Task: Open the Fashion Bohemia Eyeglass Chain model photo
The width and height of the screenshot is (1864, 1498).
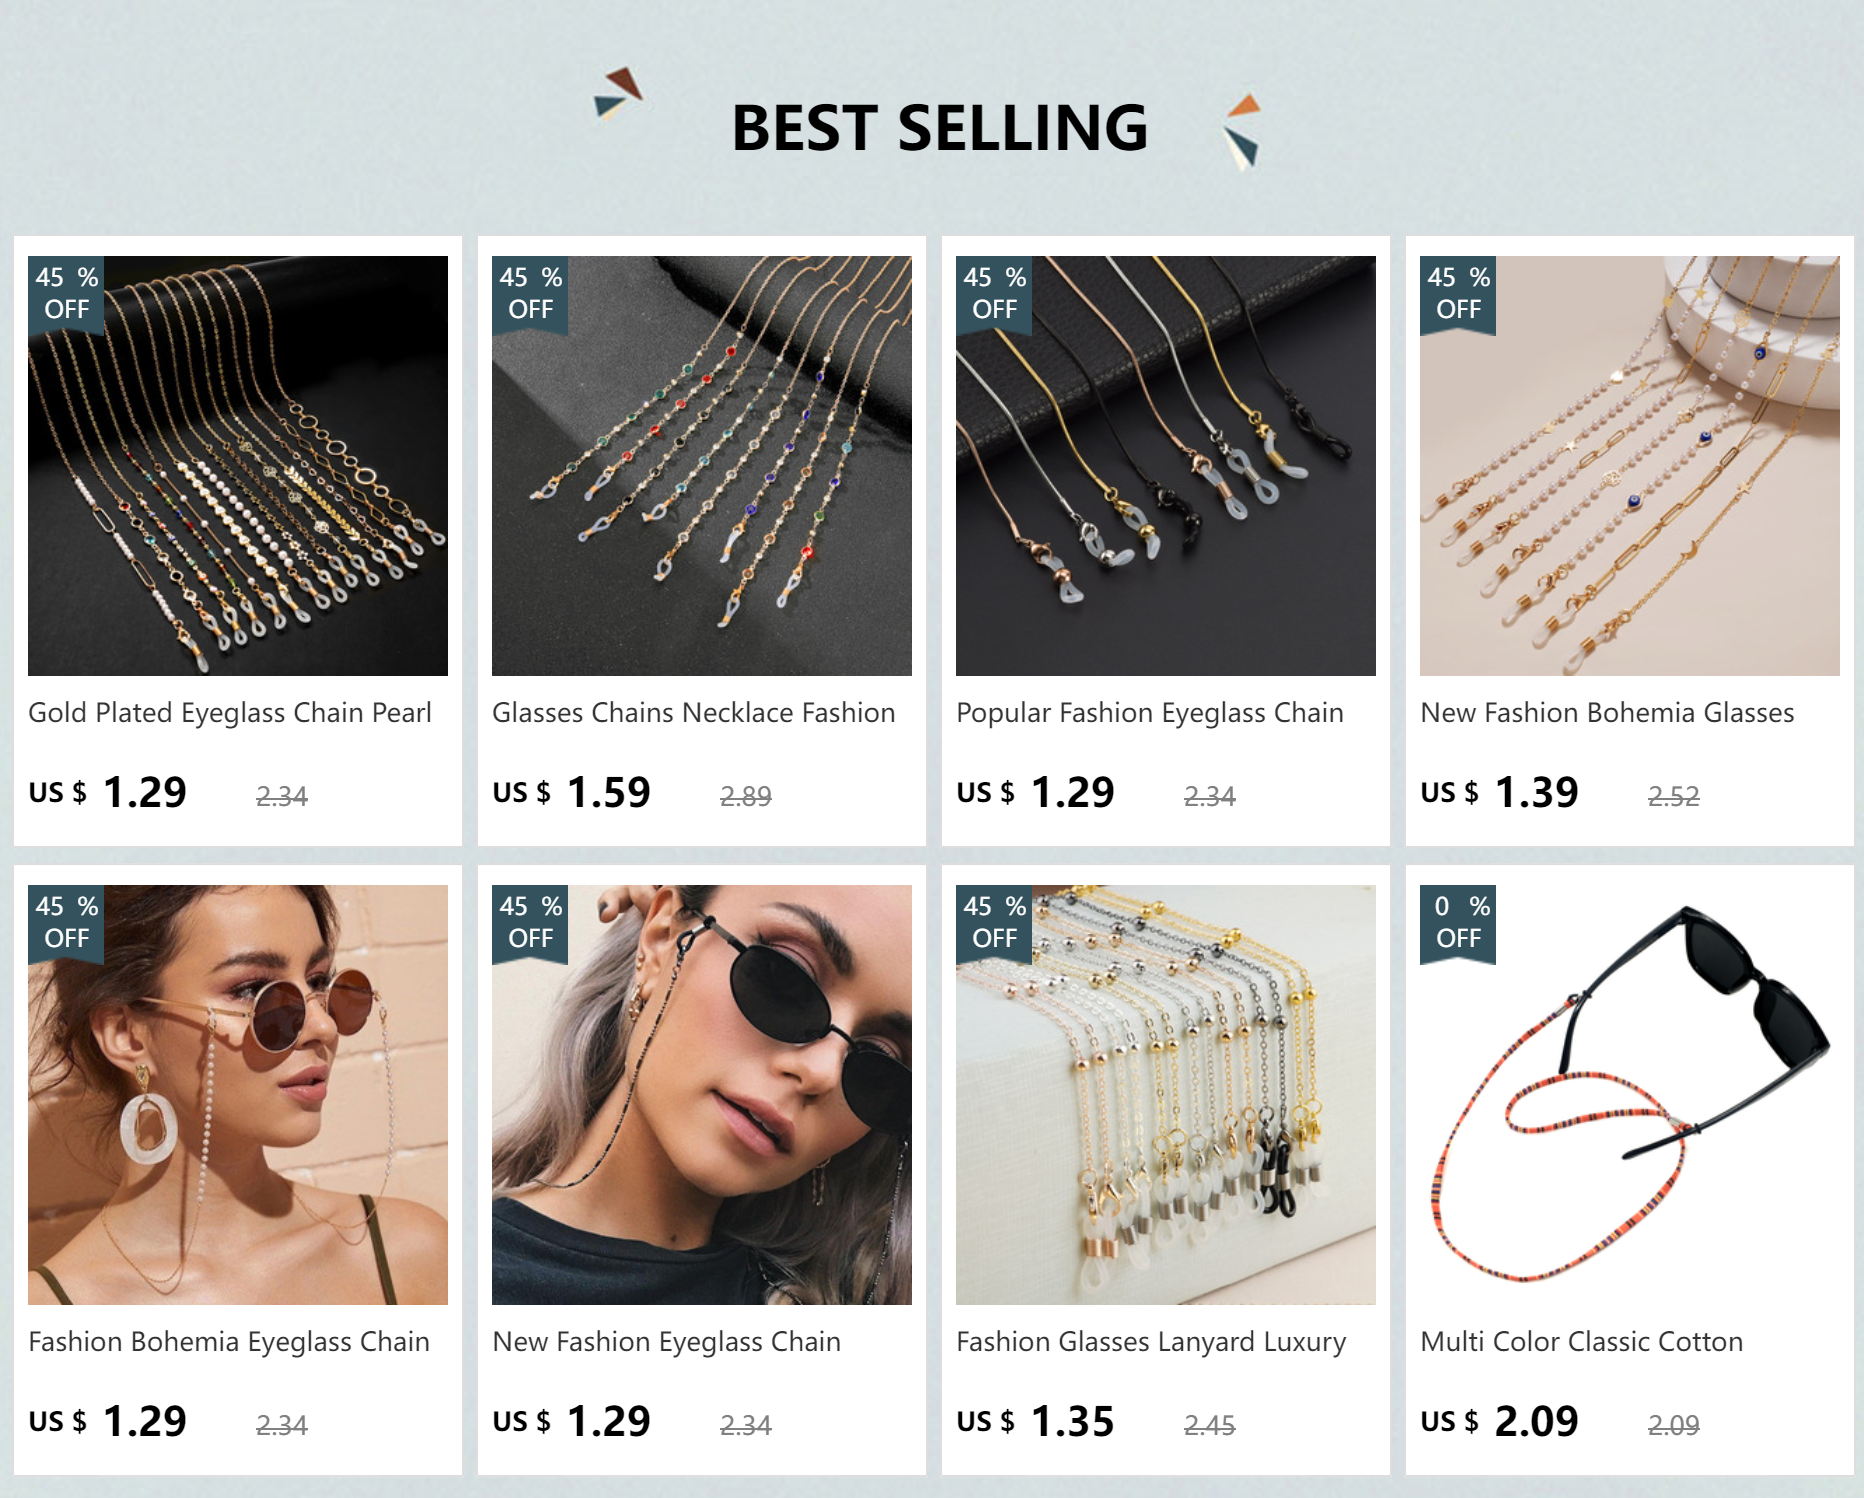Action: tap(238, 1095)
